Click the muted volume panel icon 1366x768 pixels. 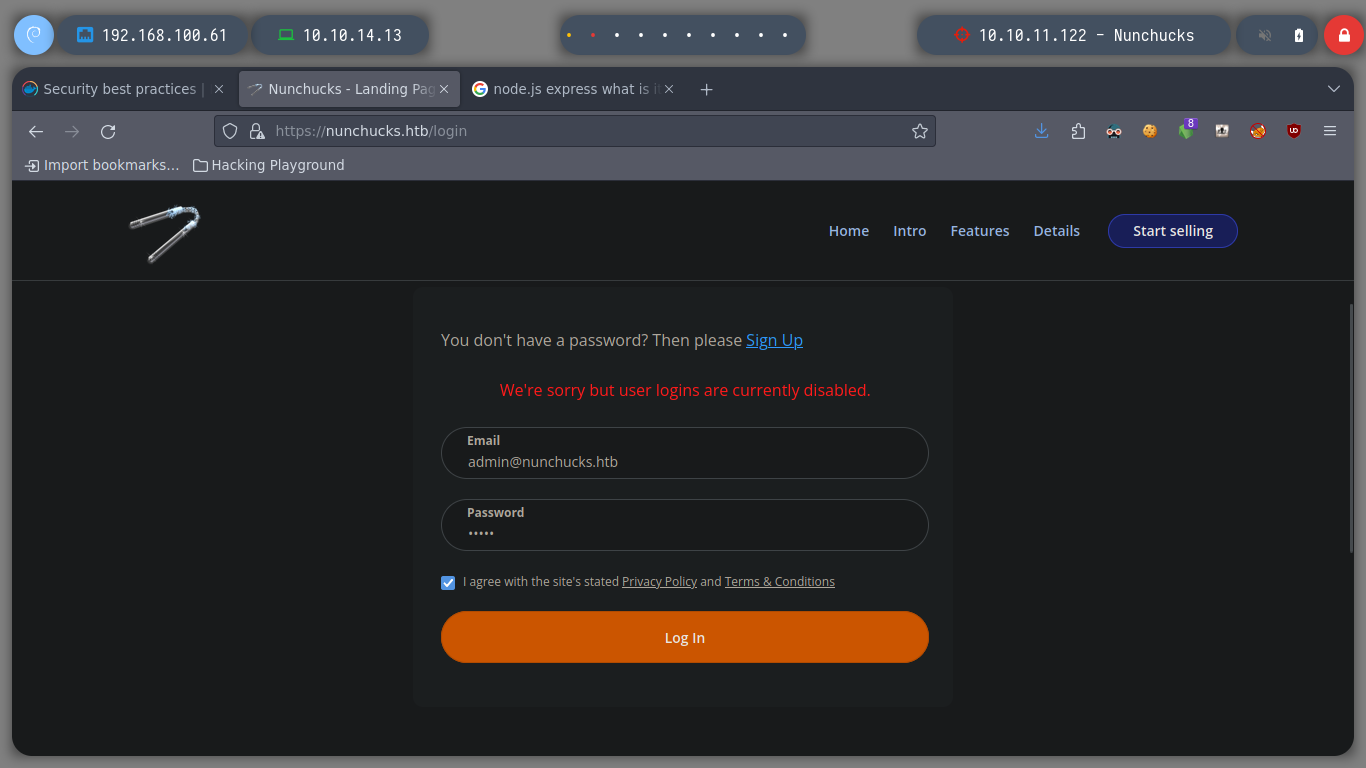click(x=1265, y=35)
